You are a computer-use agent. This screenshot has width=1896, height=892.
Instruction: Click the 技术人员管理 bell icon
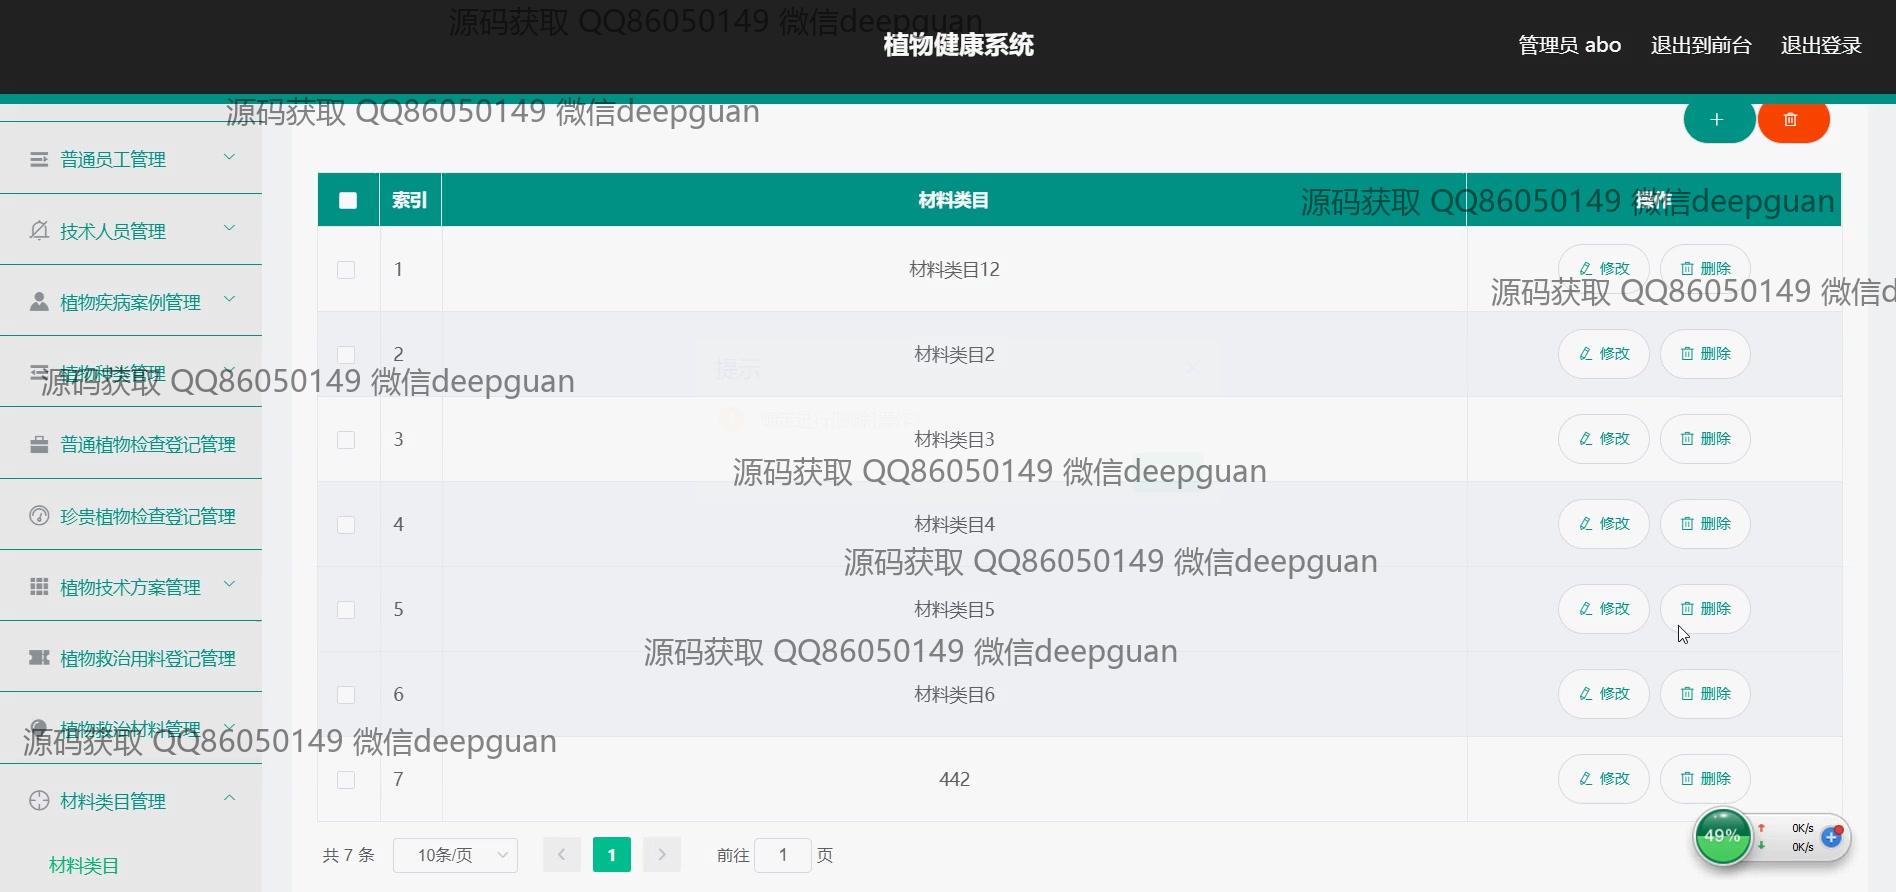39,231
